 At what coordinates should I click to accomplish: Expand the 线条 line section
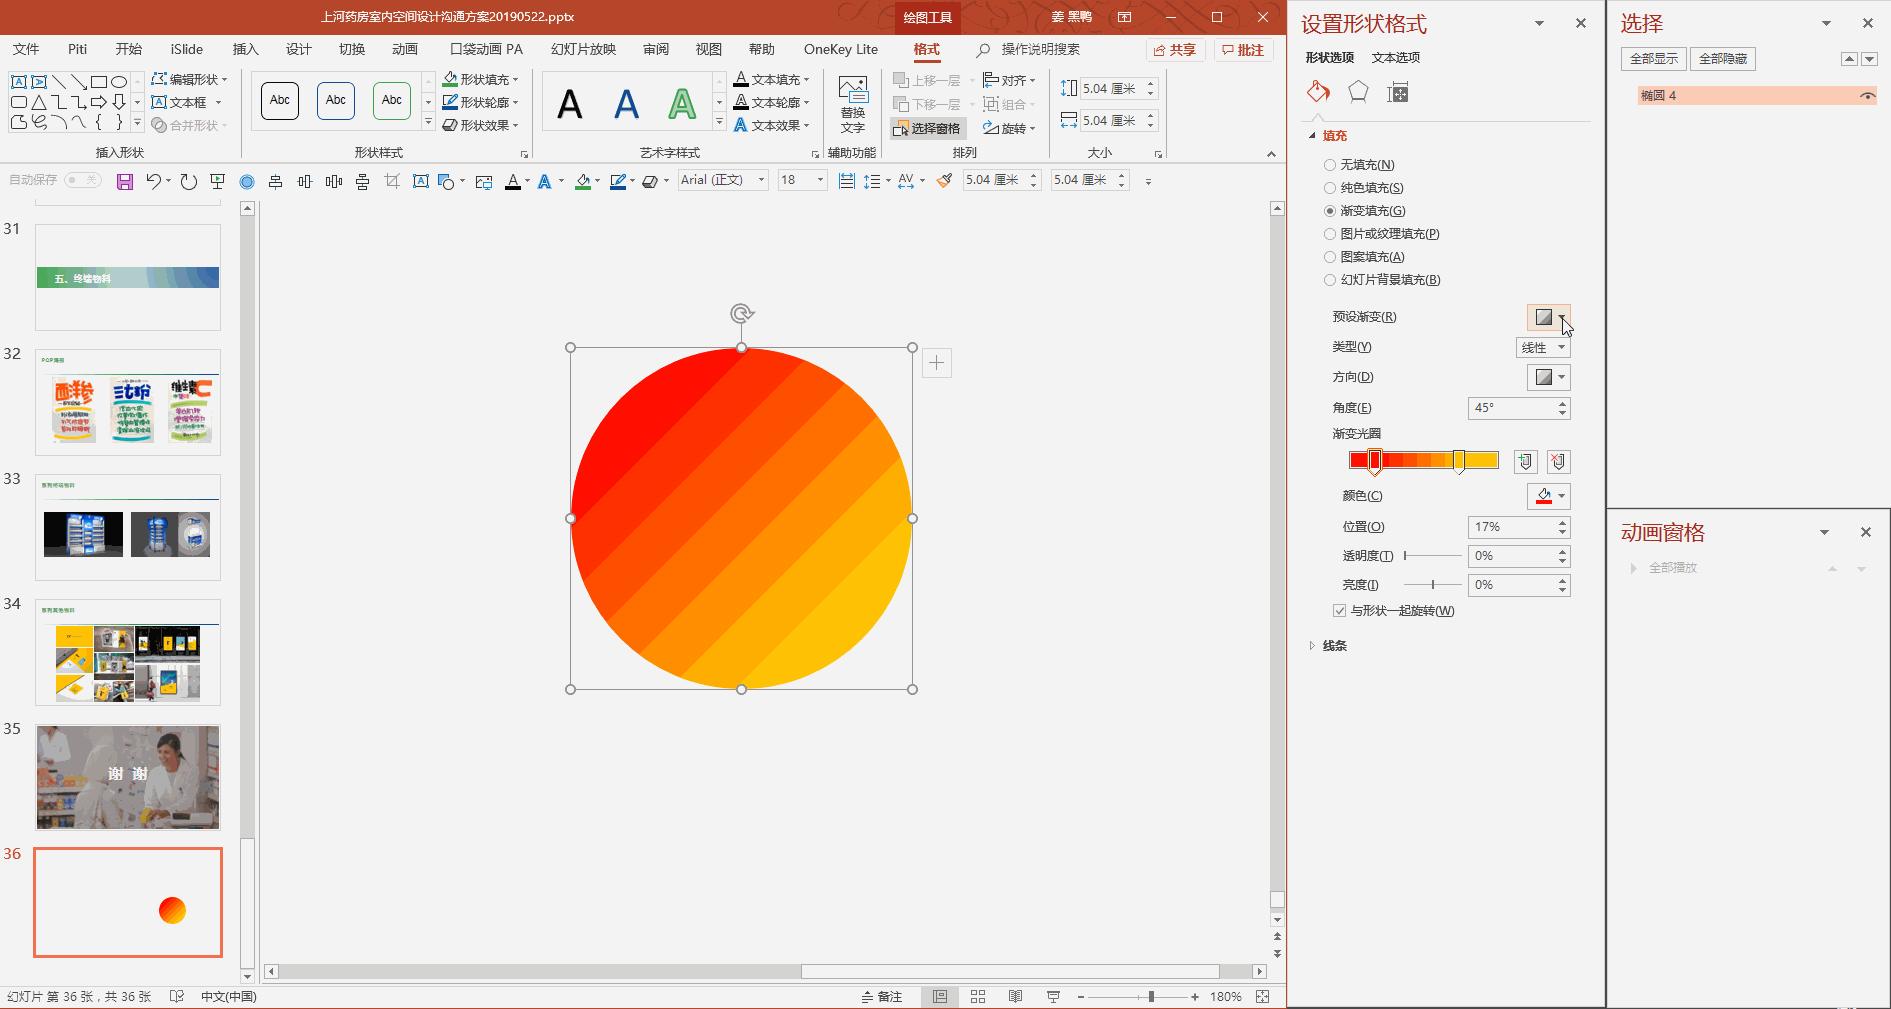tap(1334, 646)
